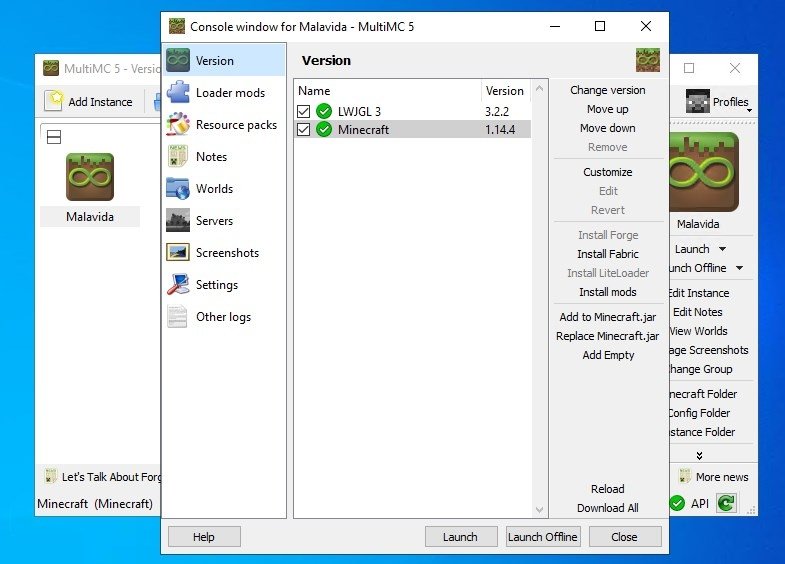Click the green refresh status icon
Screen dimensions: 785x564
tap(726, 503)
